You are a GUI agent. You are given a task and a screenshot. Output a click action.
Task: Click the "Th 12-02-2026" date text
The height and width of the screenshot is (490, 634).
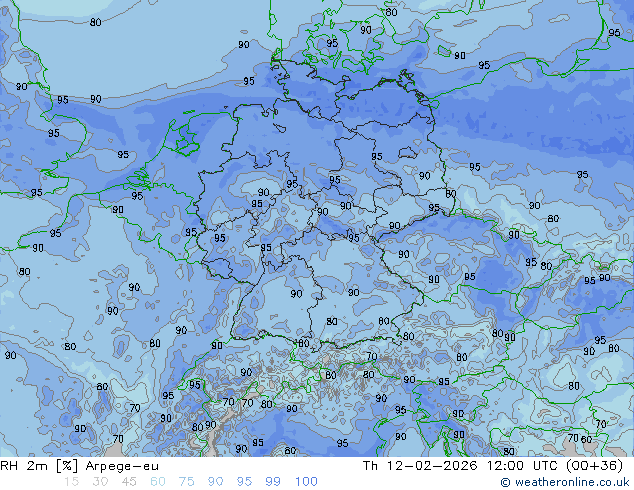coord(420,466)
